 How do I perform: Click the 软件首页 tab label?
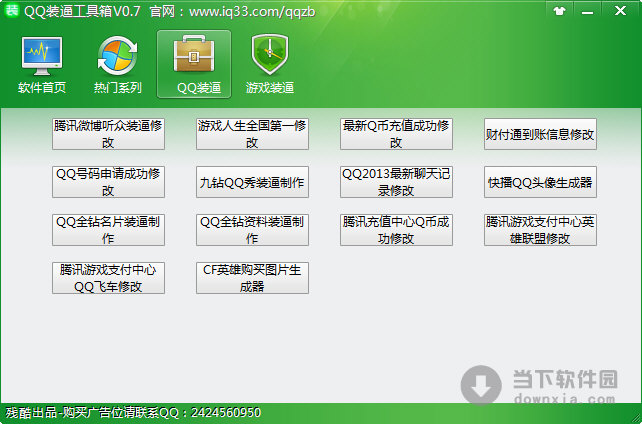pos(42,88)
